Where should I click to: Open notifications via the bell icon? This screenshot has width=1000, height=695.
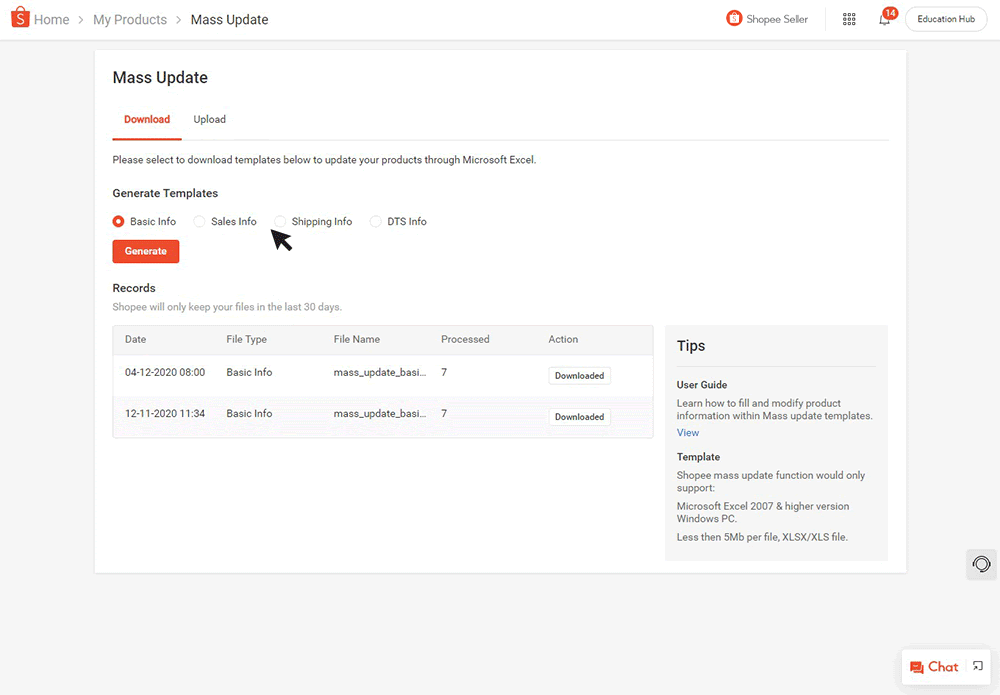point(884,20)
